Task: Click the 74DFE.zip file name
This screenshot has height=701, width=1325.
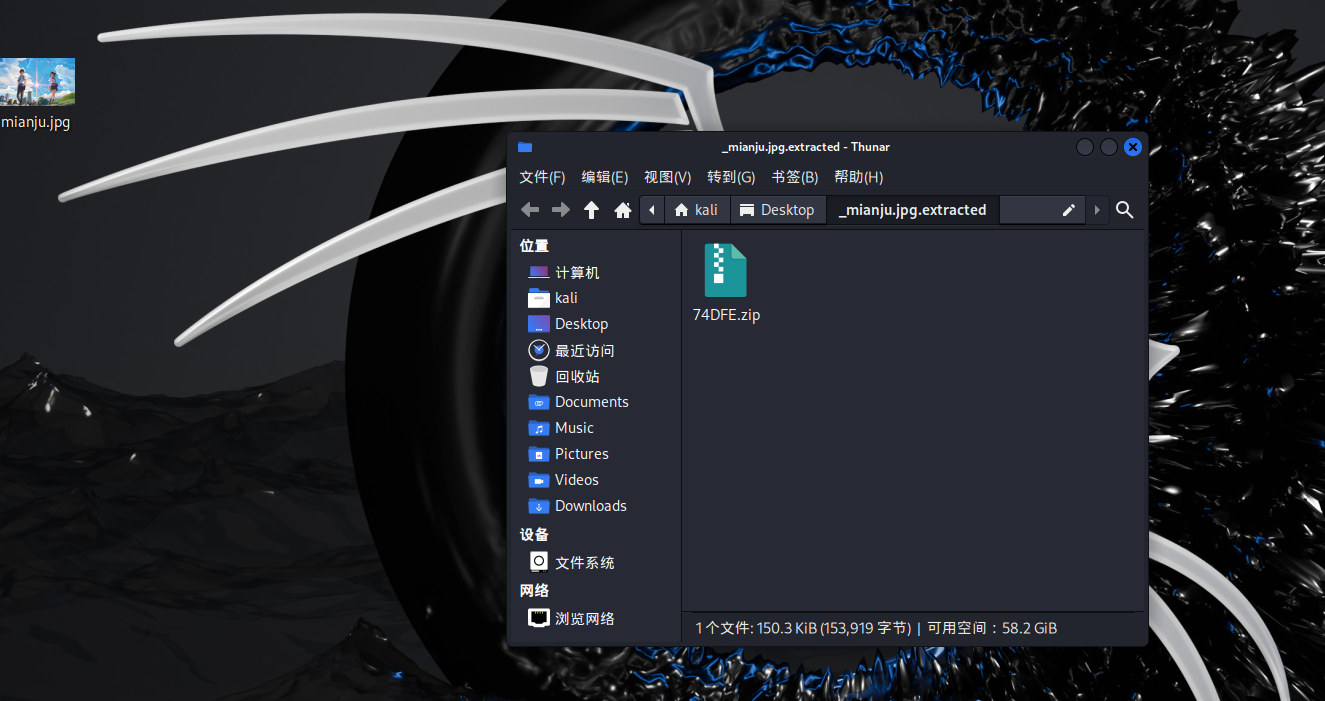Action: [x=727, y=315]
